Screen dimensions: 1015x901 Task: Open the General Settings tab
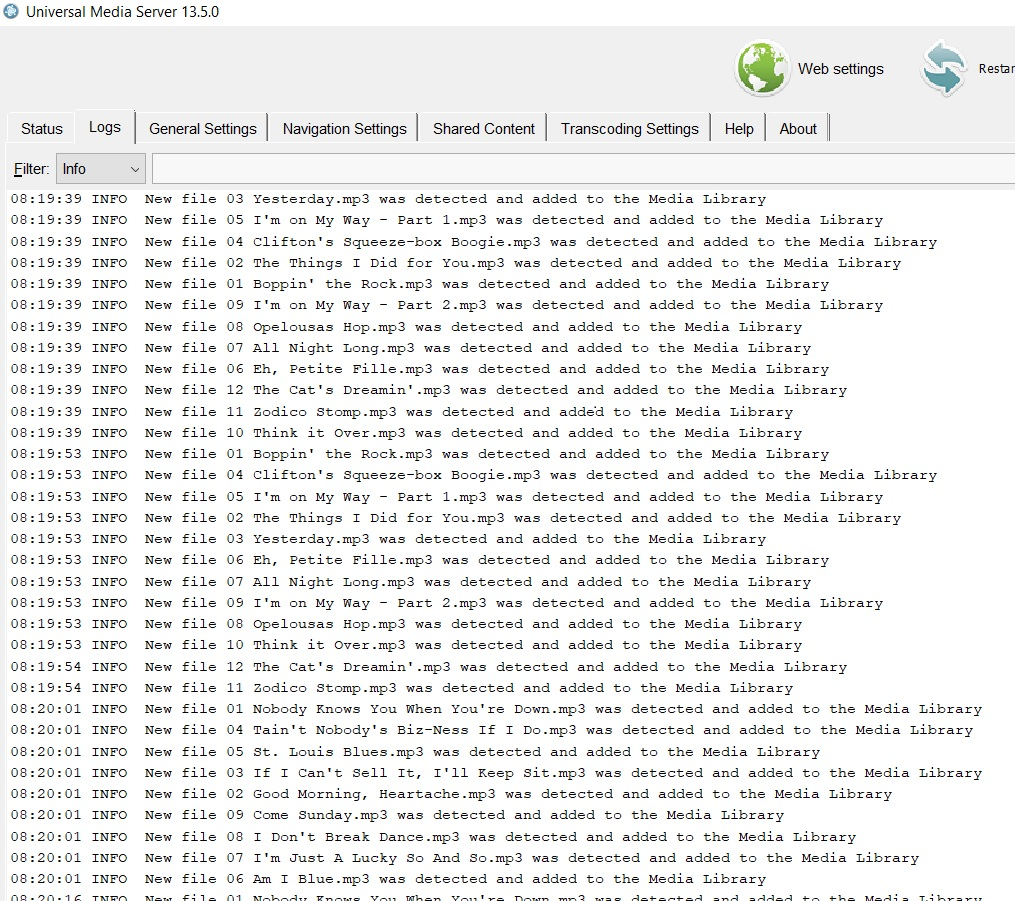[x=202, y=128]
